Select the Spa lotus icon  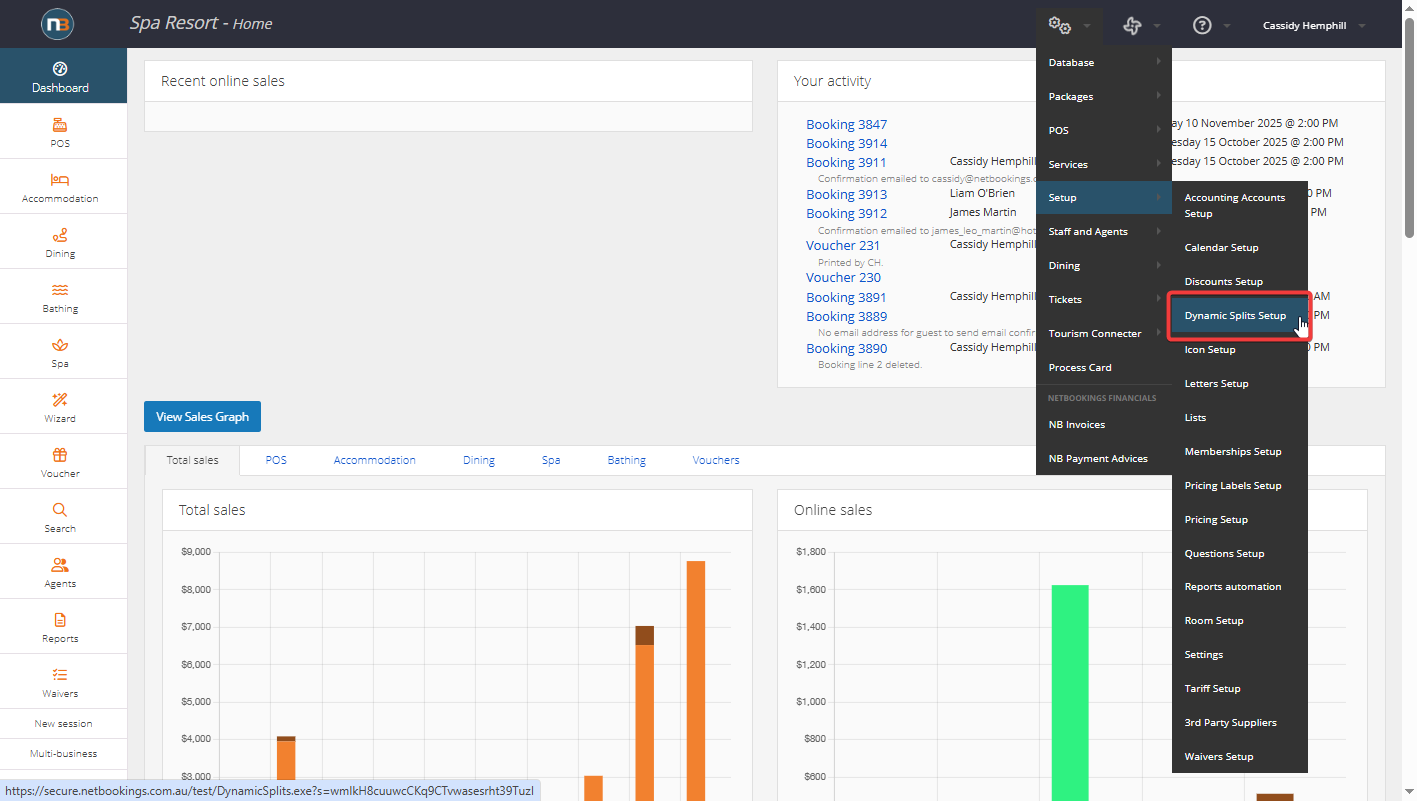60,346
